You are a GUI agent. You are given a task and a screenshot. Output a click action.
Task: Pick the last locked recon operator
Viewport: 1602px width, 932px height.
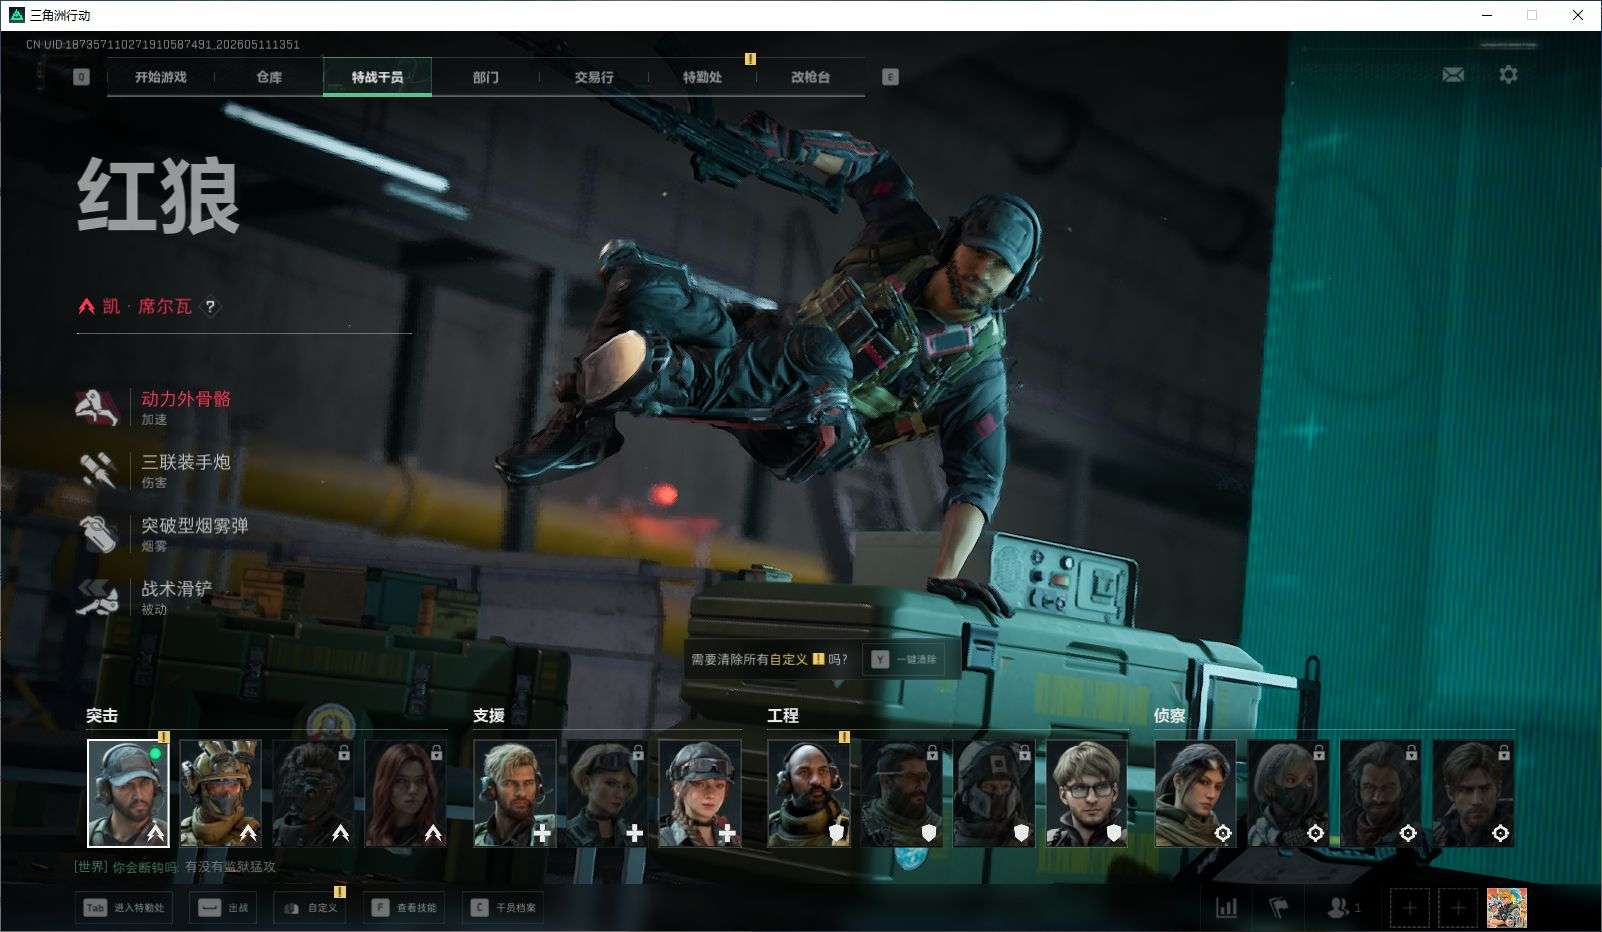(x=1473, y=793)
